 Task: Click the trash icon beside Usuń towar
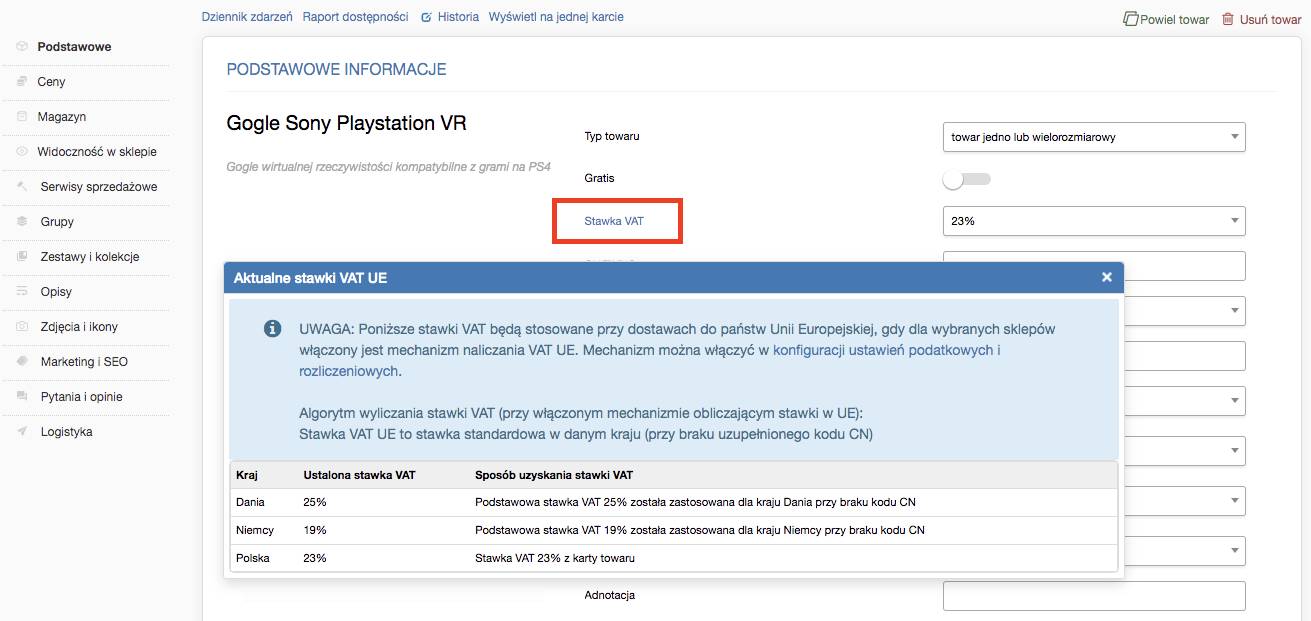(x=1227, y=19)
